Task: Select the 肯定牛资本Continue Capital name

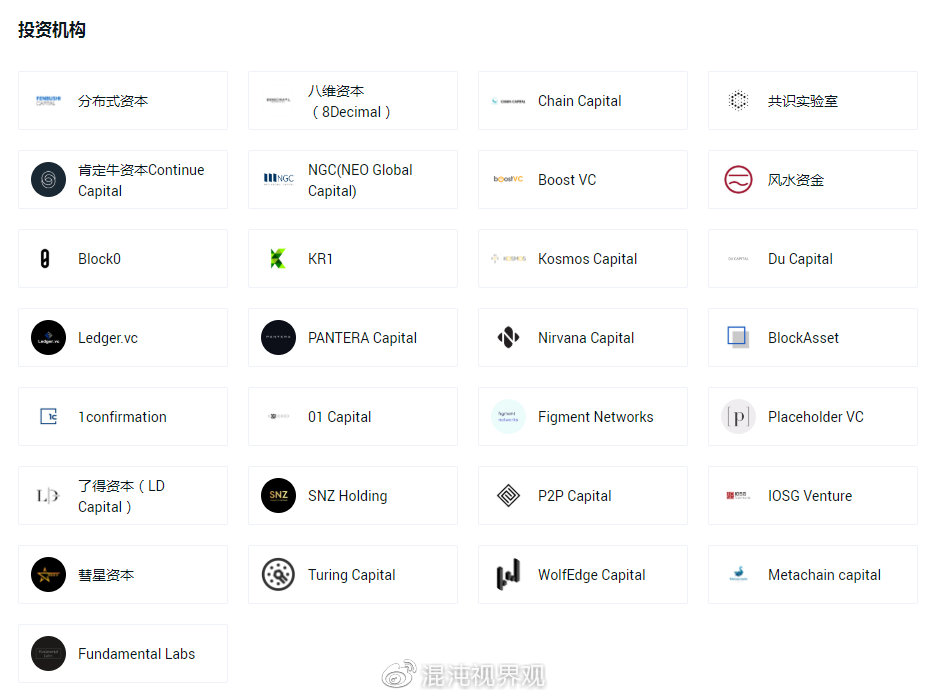Action: pos(141,180)
